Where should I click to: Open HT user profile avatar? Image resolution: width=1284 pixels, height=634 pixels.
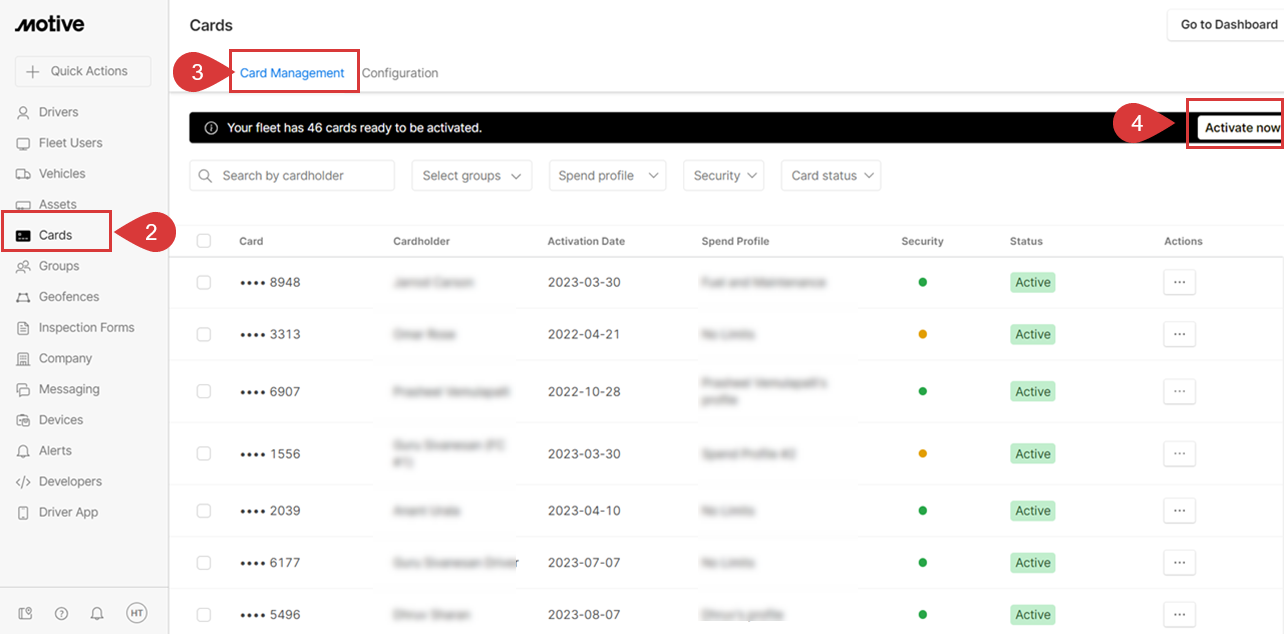coord(137,613)
